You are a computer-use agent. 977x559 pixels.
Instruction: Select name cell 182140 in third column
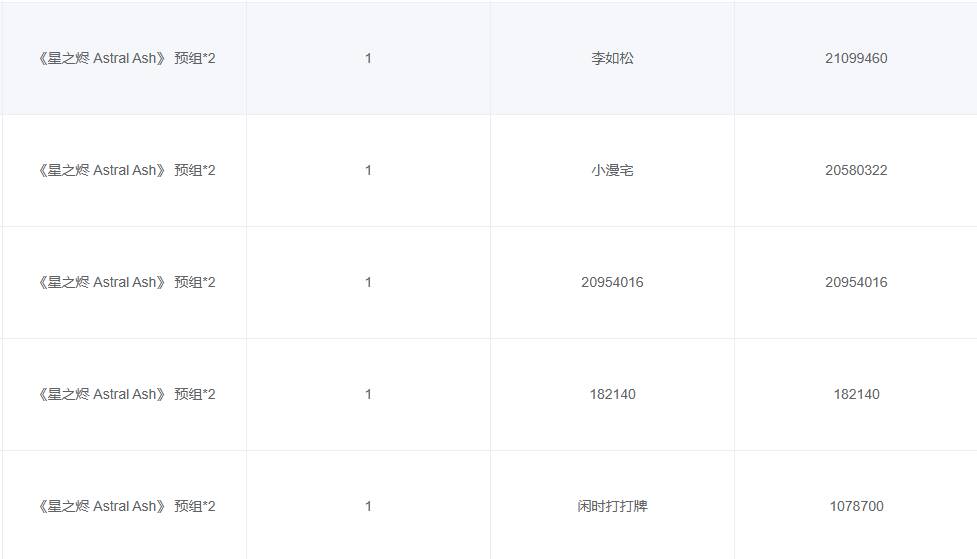tap(612, 394)
